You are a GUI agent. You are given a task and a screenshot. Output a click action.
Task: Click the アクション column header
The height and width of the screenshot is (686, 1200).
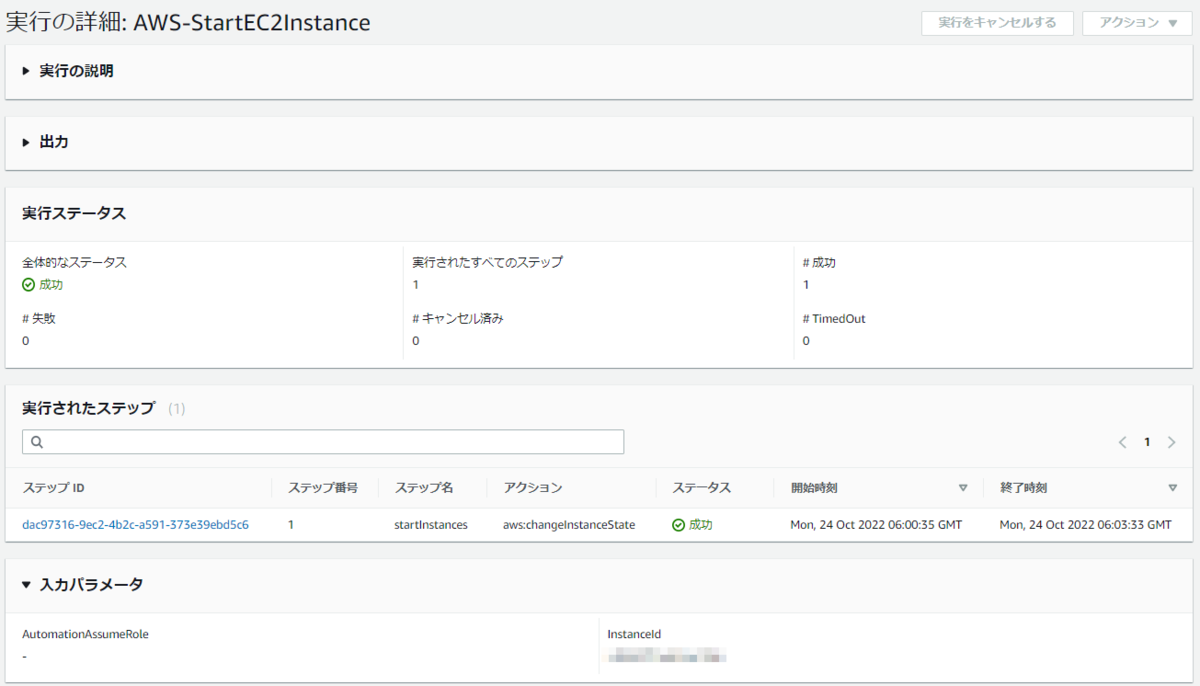point(533,488)
